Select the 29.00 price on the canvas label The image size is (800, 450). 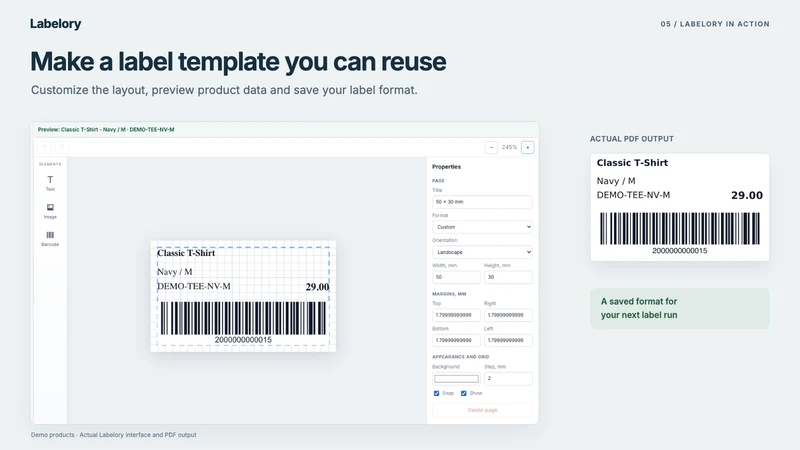click(317, 287)
